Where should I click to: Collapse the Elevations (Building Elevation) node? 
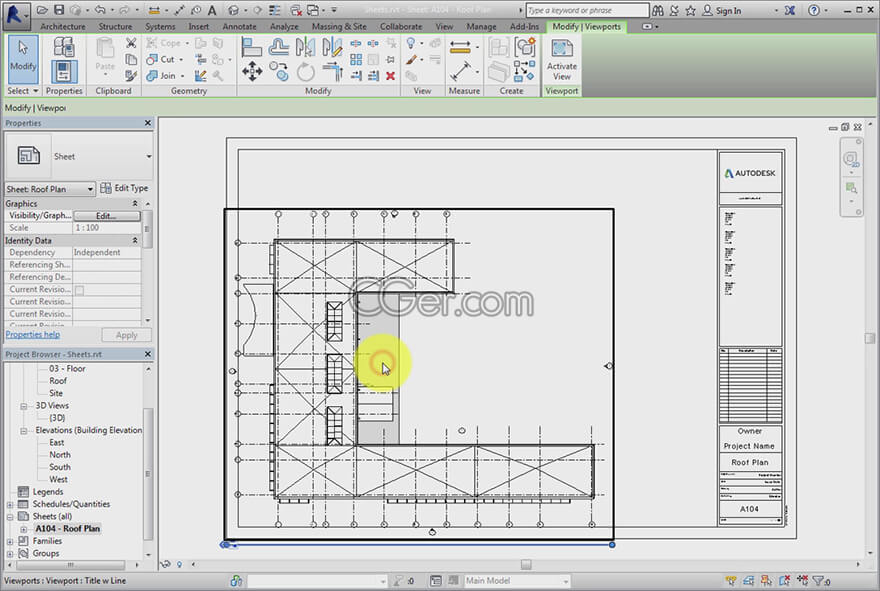point(24,430)
